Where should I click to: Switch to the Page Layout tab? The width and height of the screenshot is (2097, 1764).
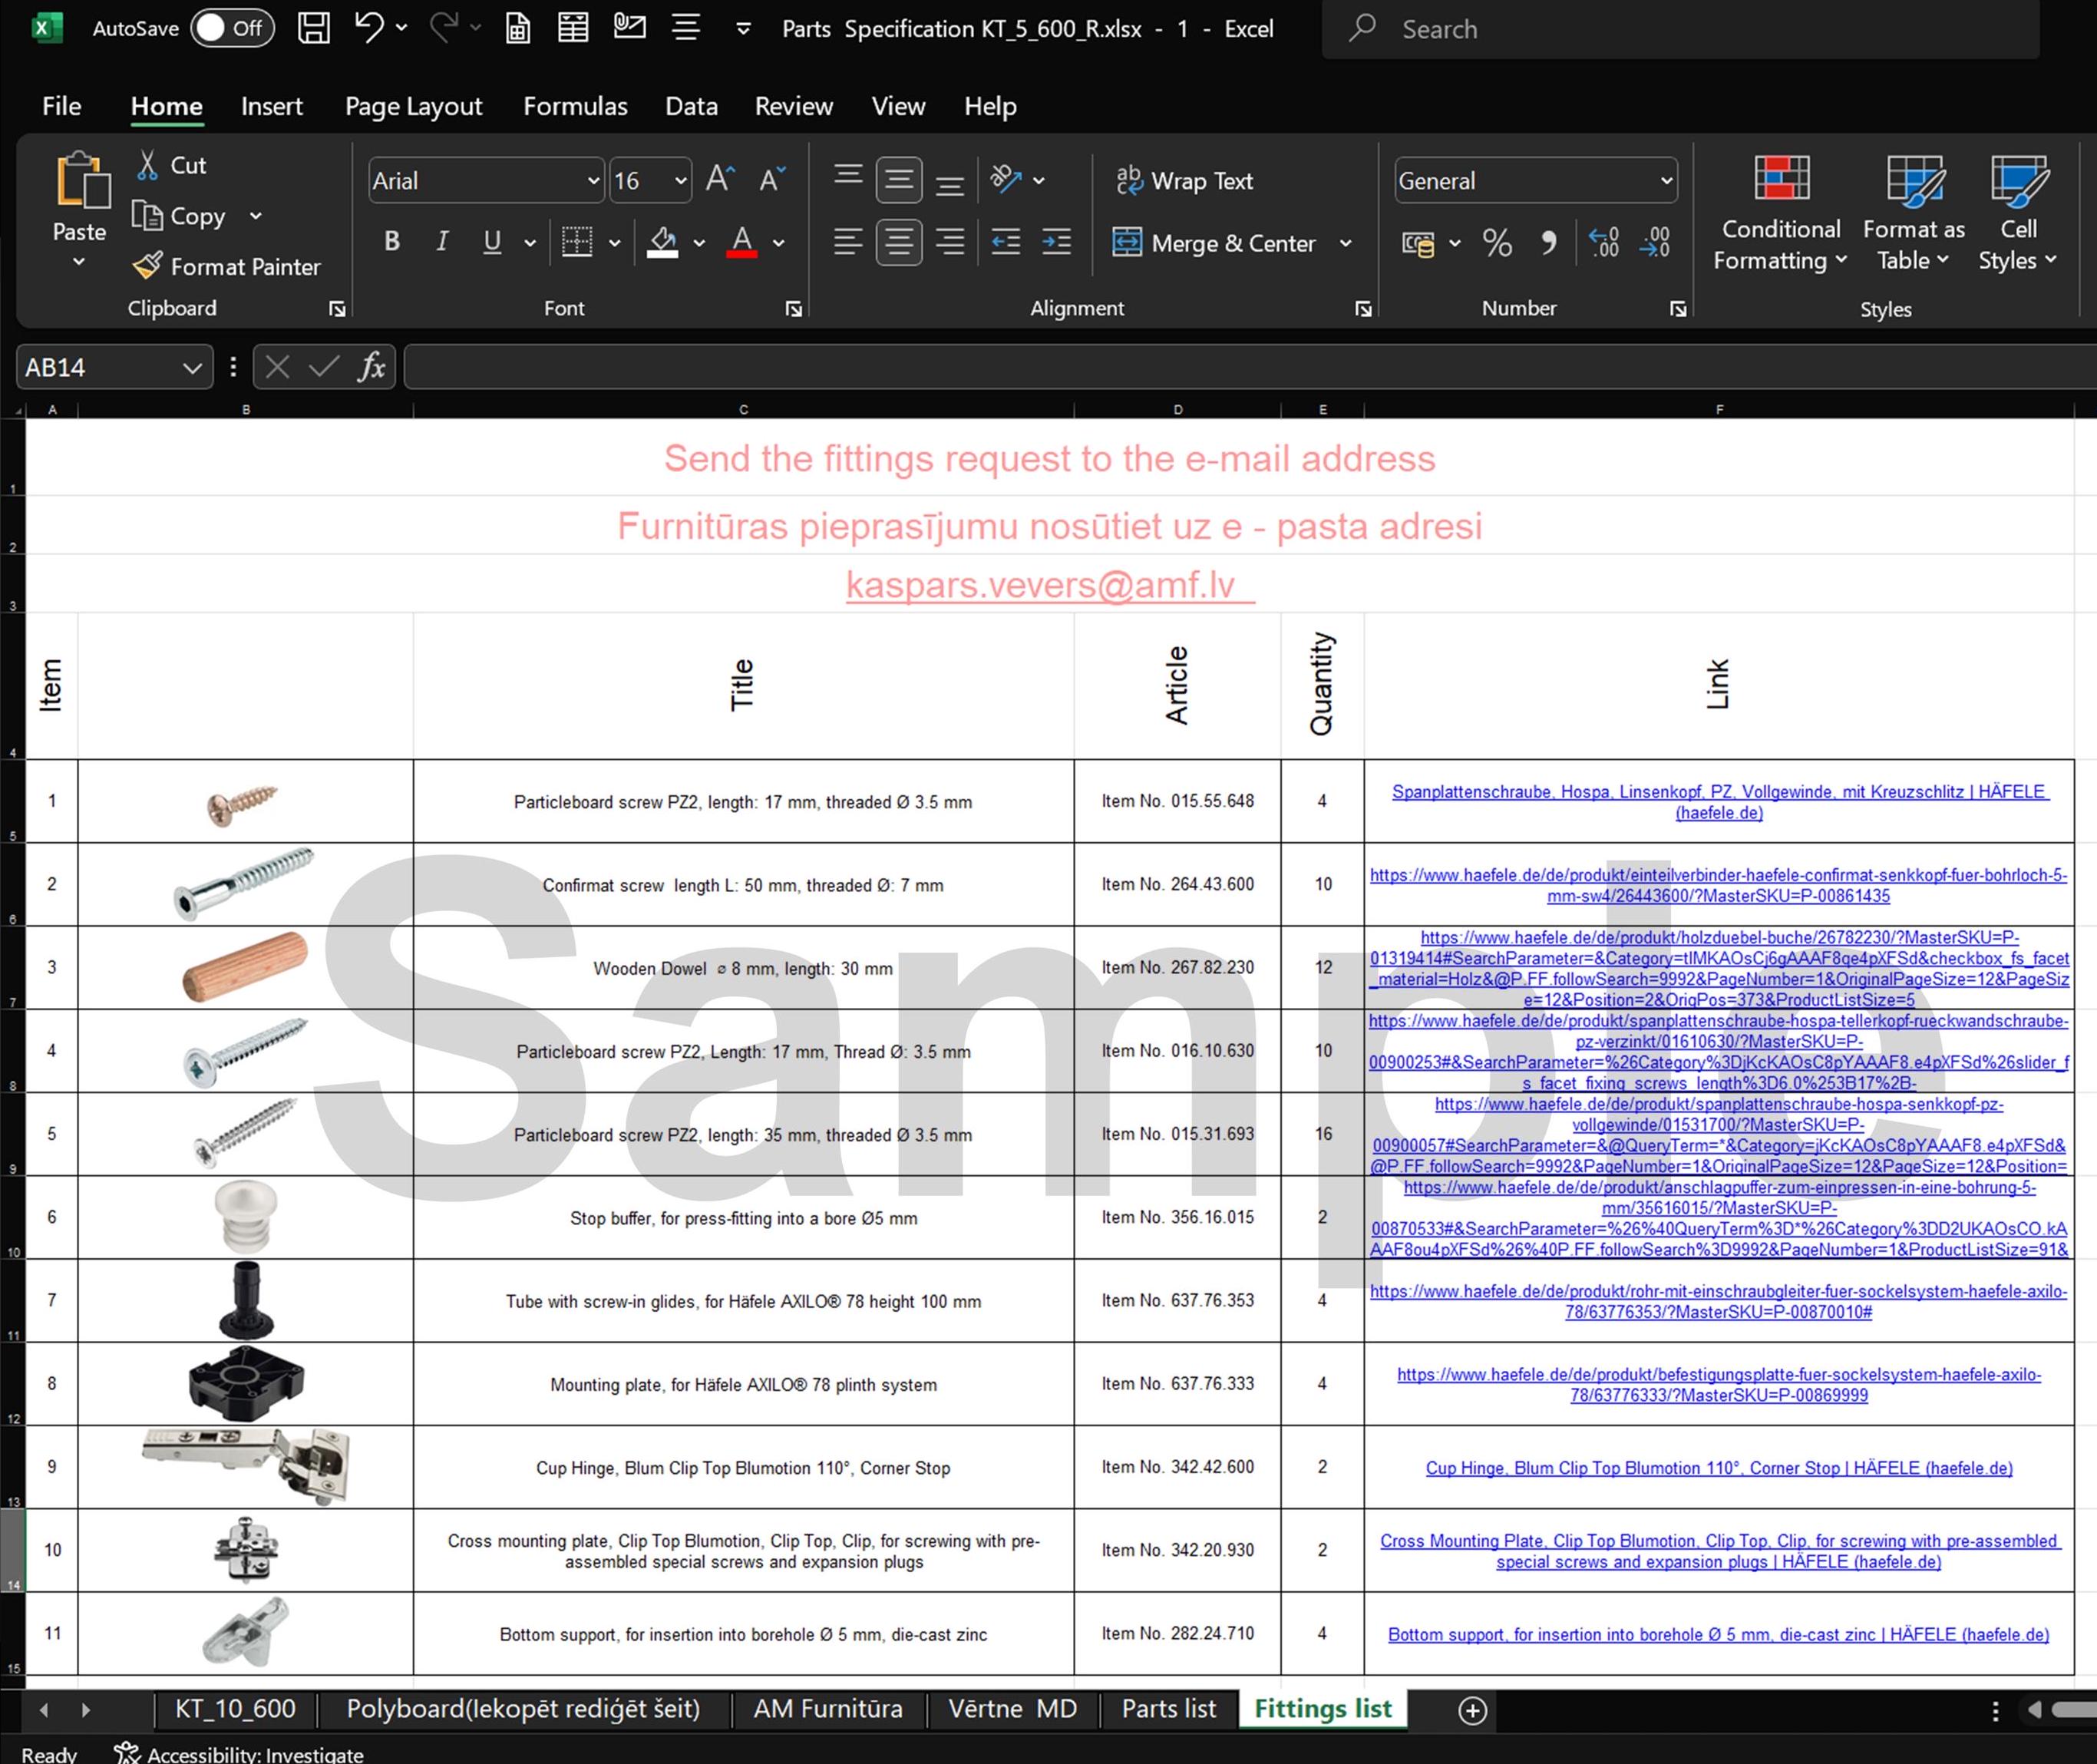point(413,106)
